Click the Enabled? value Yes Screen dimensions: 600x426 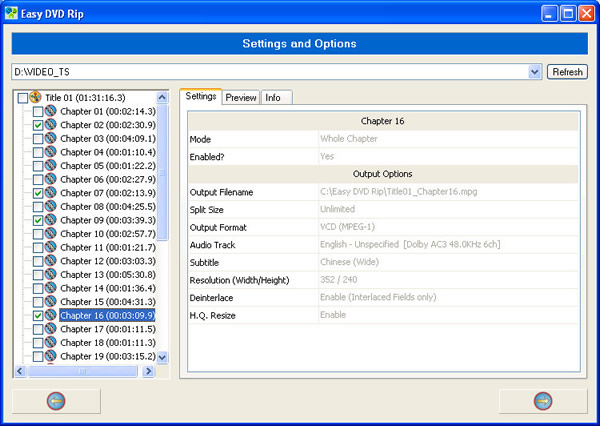pos(327,156)
